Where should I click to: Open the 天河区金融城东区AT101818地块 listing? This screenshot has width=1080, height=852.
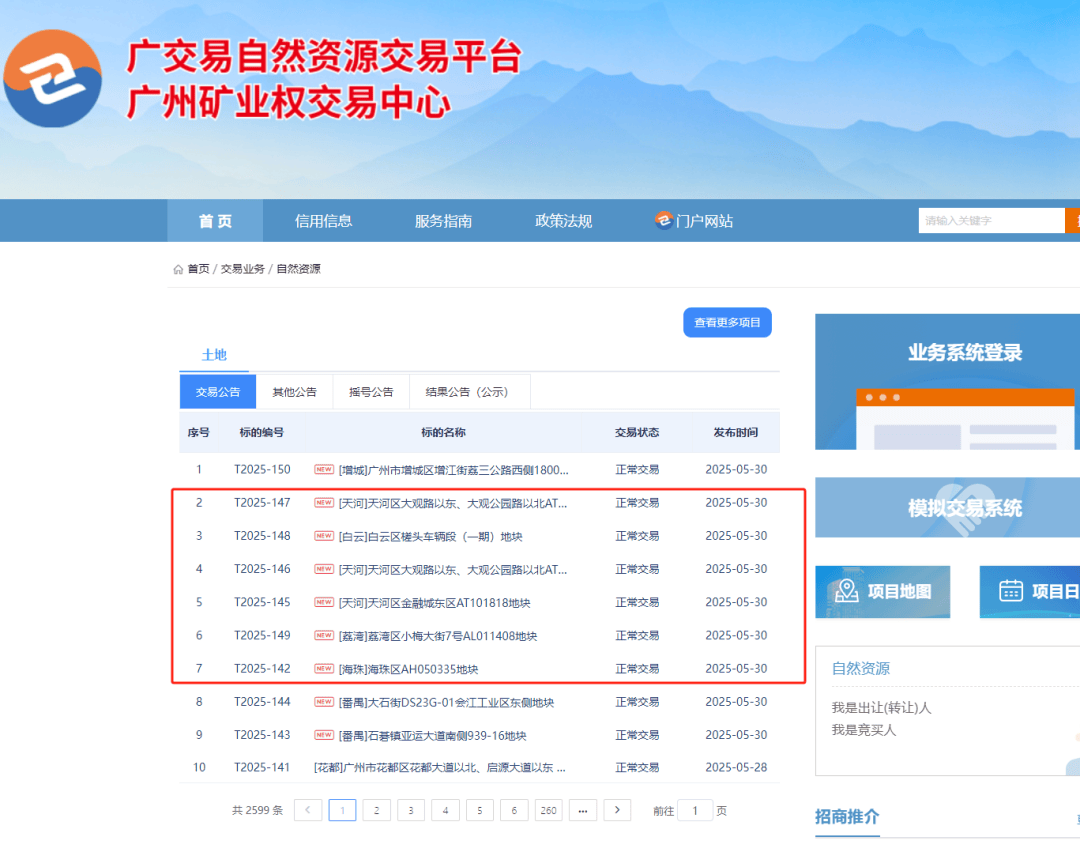[435, 603]
